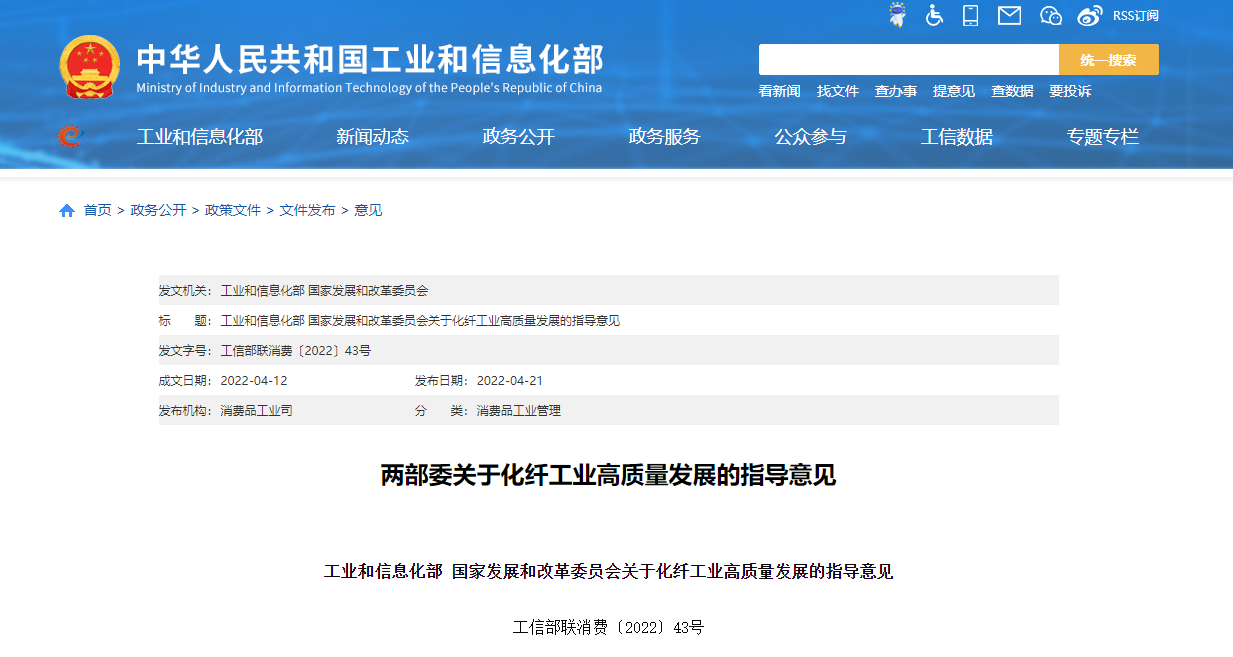Navigate to 政策文件 in breadcrumb
Image resolution: width=1233 pixels, height=657 pixels.
233,210
